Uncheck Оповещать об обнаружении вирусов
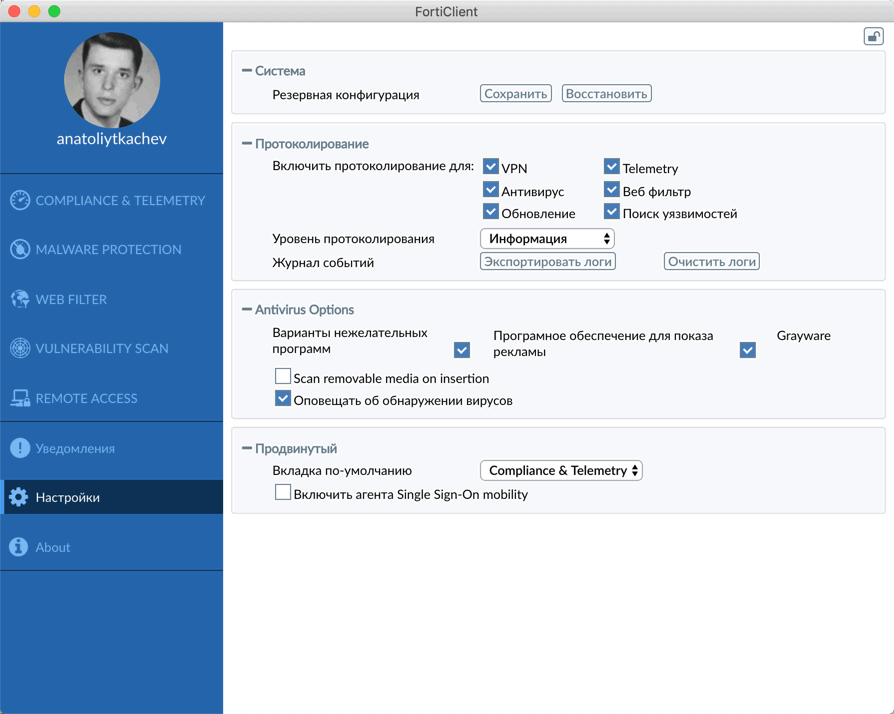This screenshot has width=894, height=714. click(x=283, y=398)
